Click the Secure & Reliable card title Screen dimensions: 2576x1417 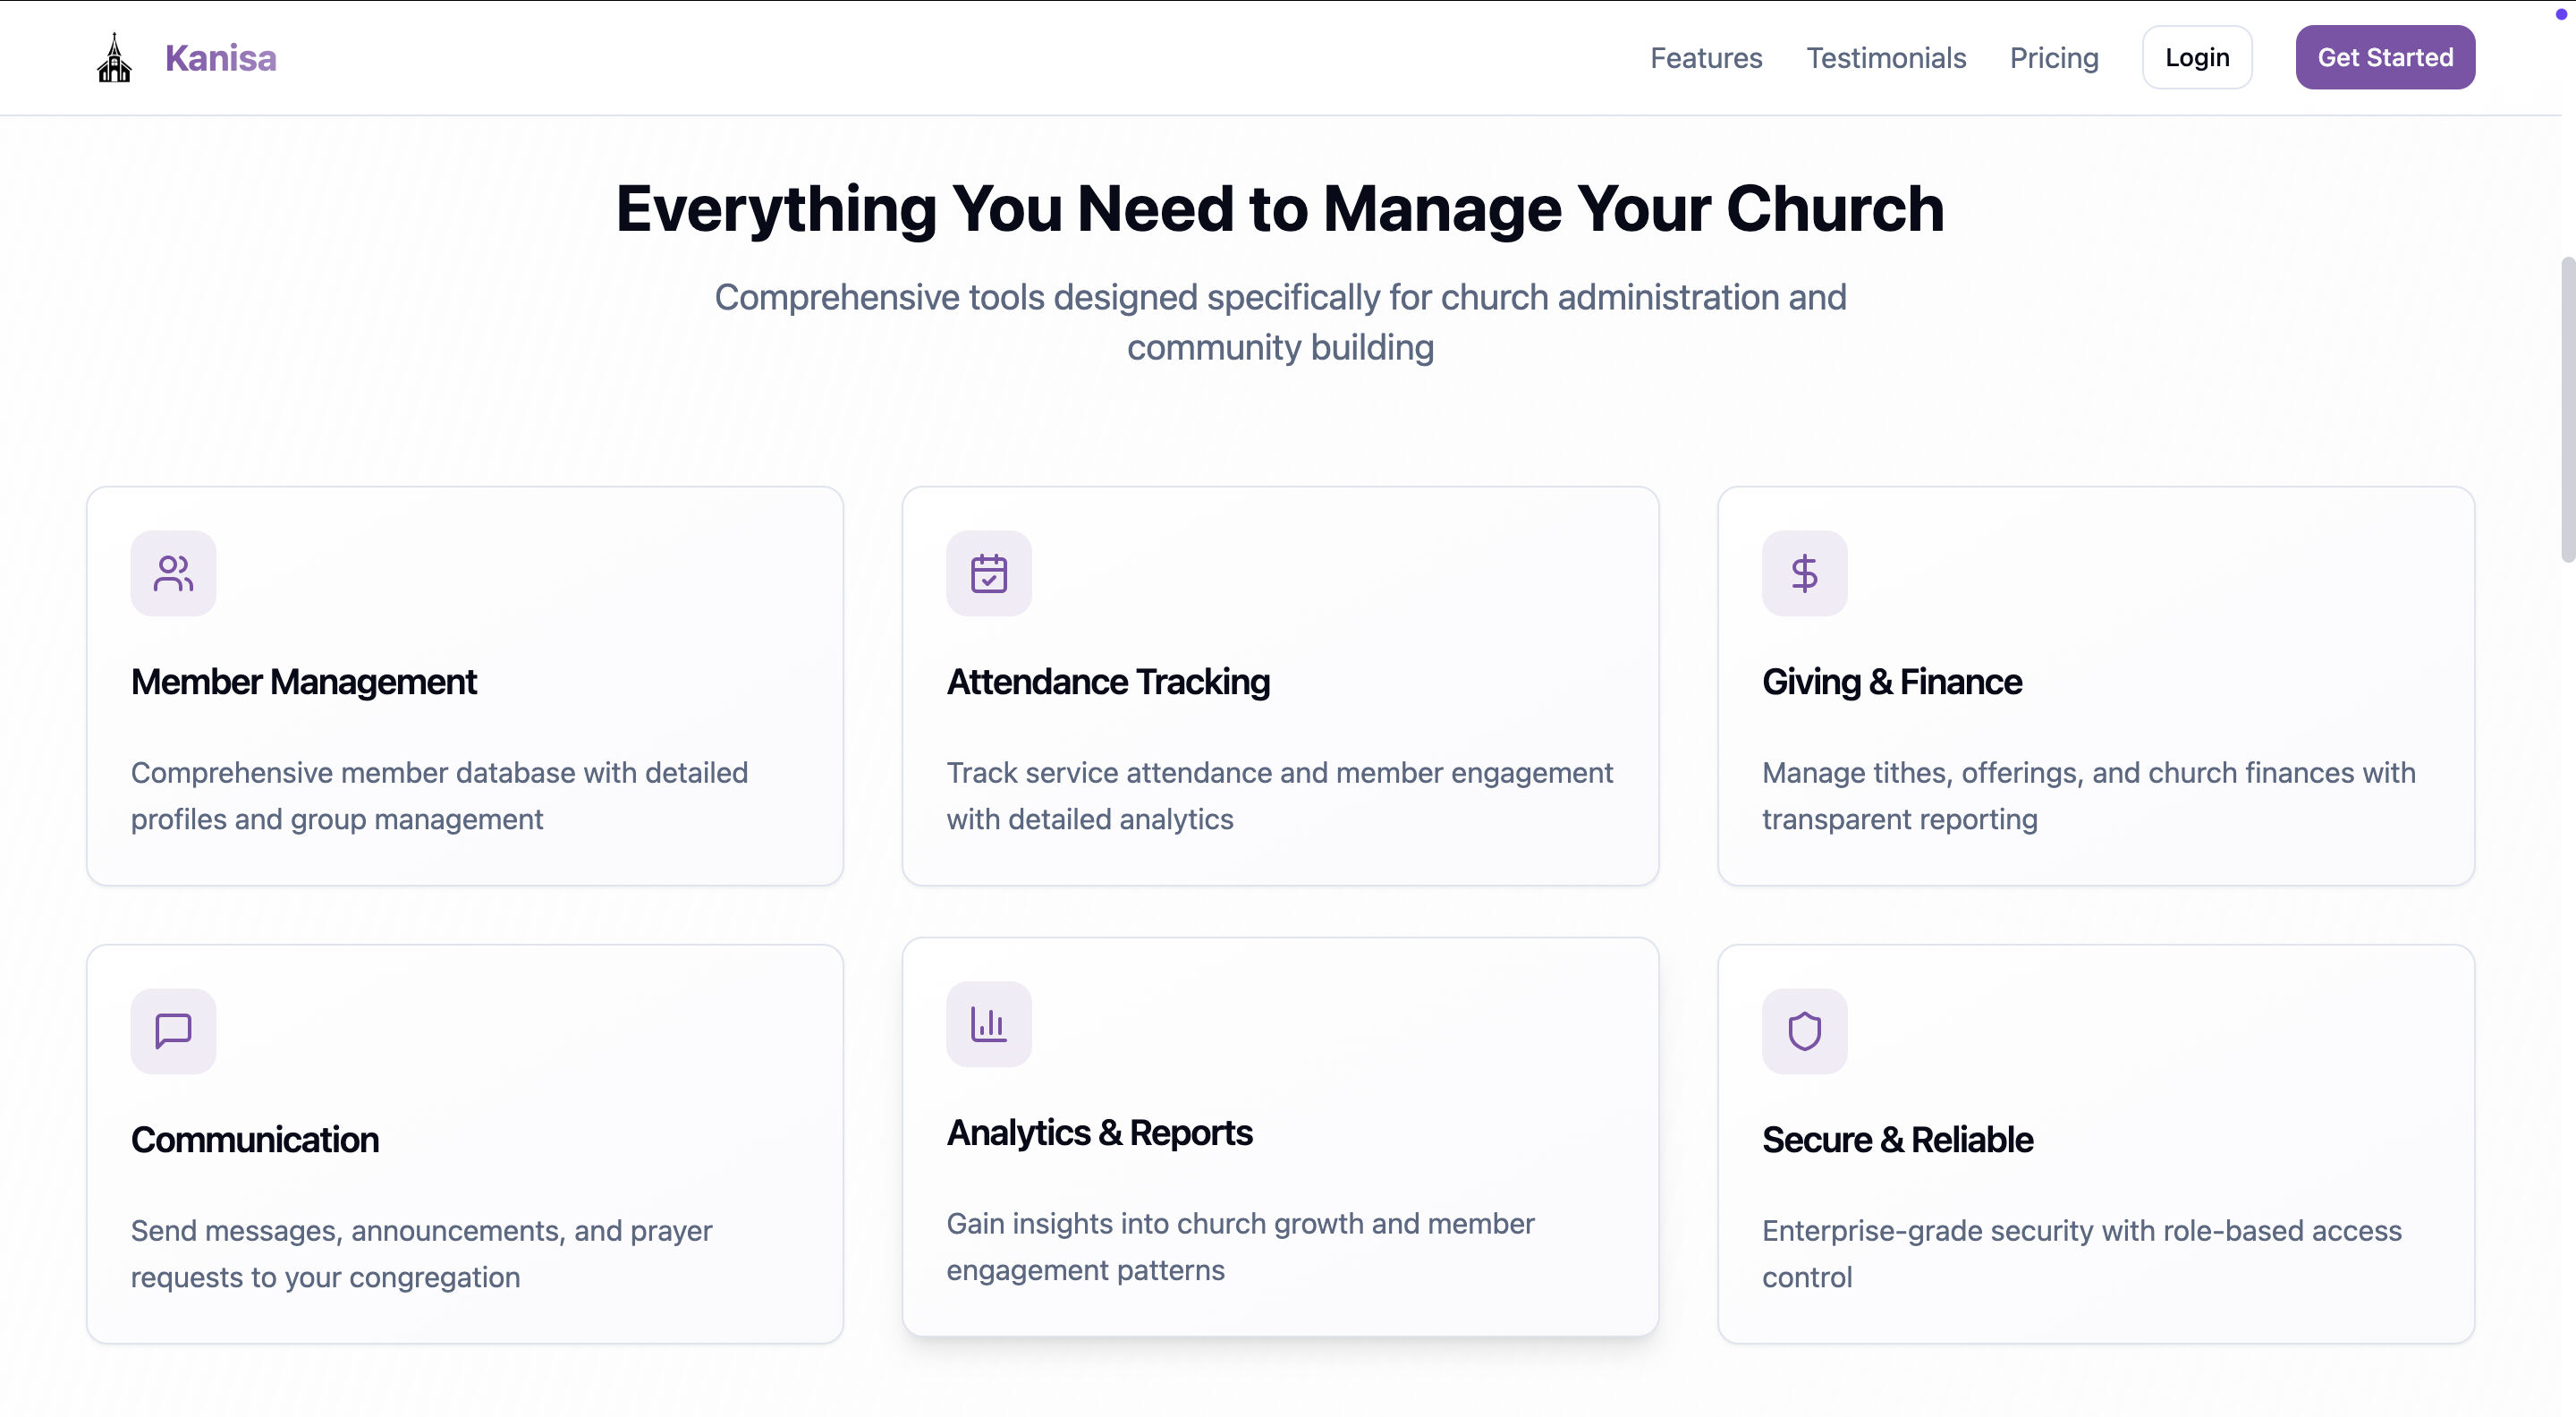1896,1139
